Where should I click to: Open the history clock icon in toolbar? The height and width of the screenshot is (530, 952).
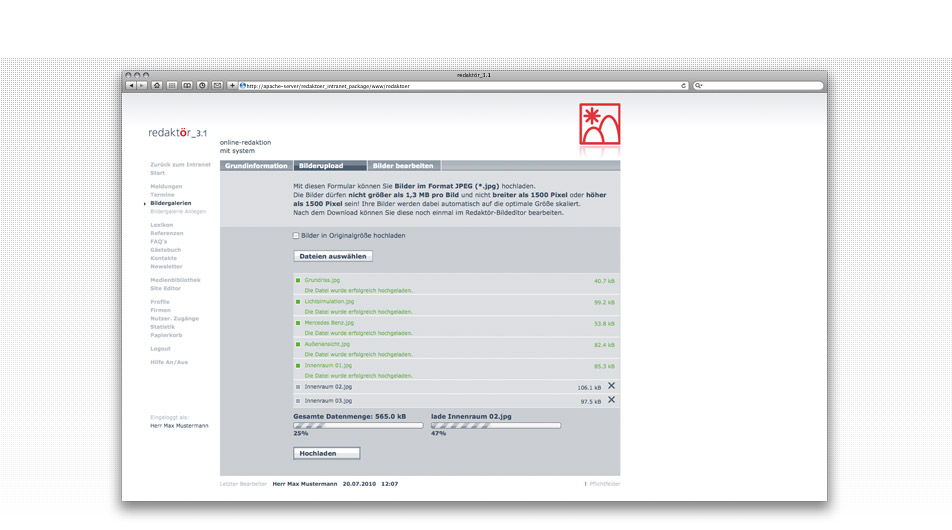[202, 86]
